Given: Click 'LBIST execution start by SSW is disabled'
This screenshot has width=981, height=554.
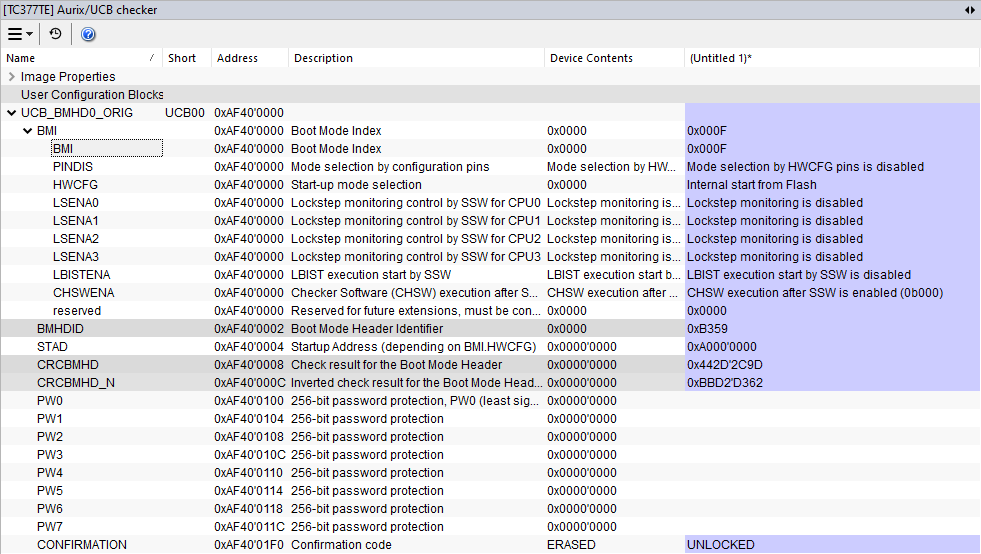Looking at the screenshot, I should [x=799, y=275].
